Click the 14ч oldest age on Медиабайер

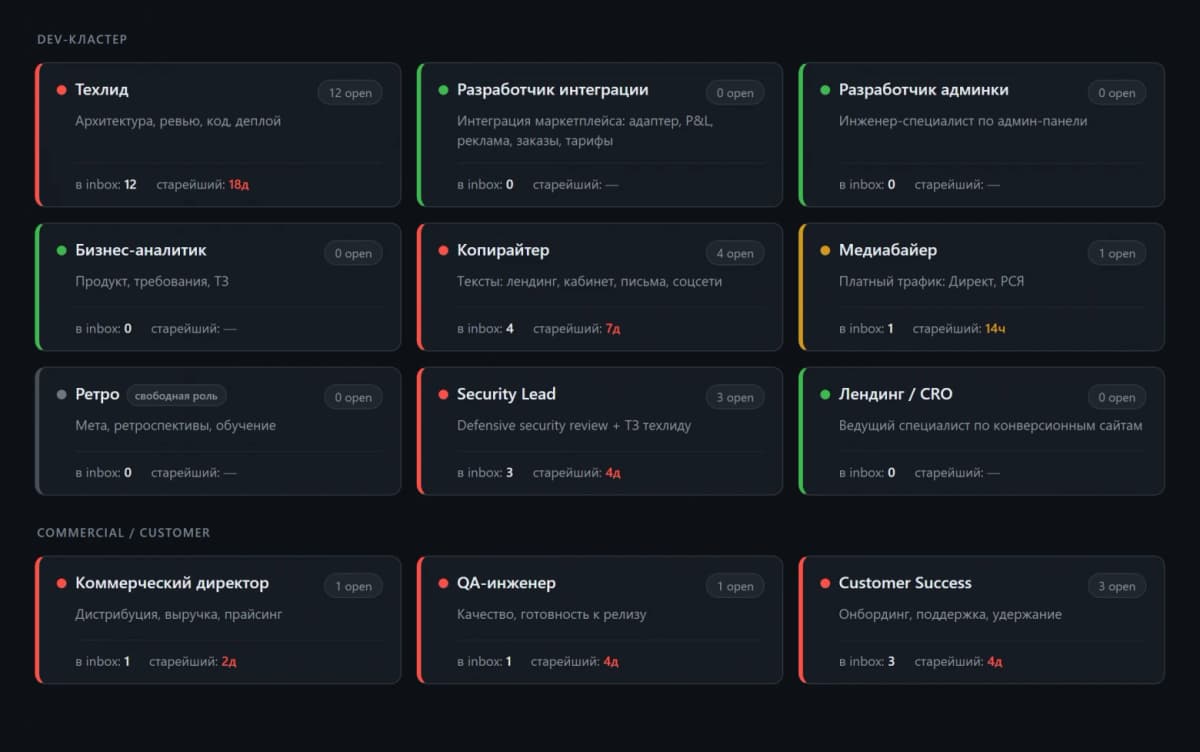[x=995, y=328]
